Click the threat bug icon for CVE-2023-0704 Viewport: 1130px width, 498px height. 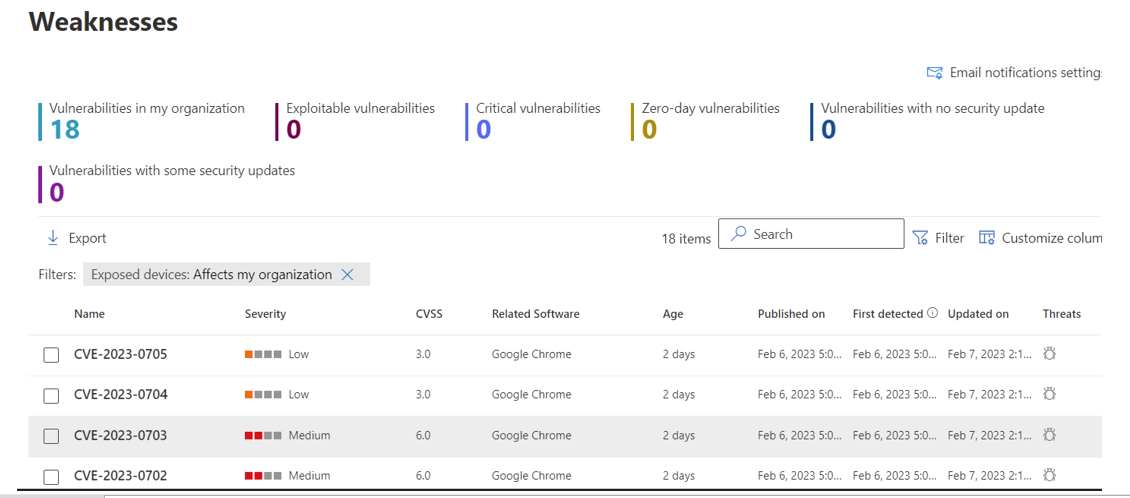[1049, 394]
